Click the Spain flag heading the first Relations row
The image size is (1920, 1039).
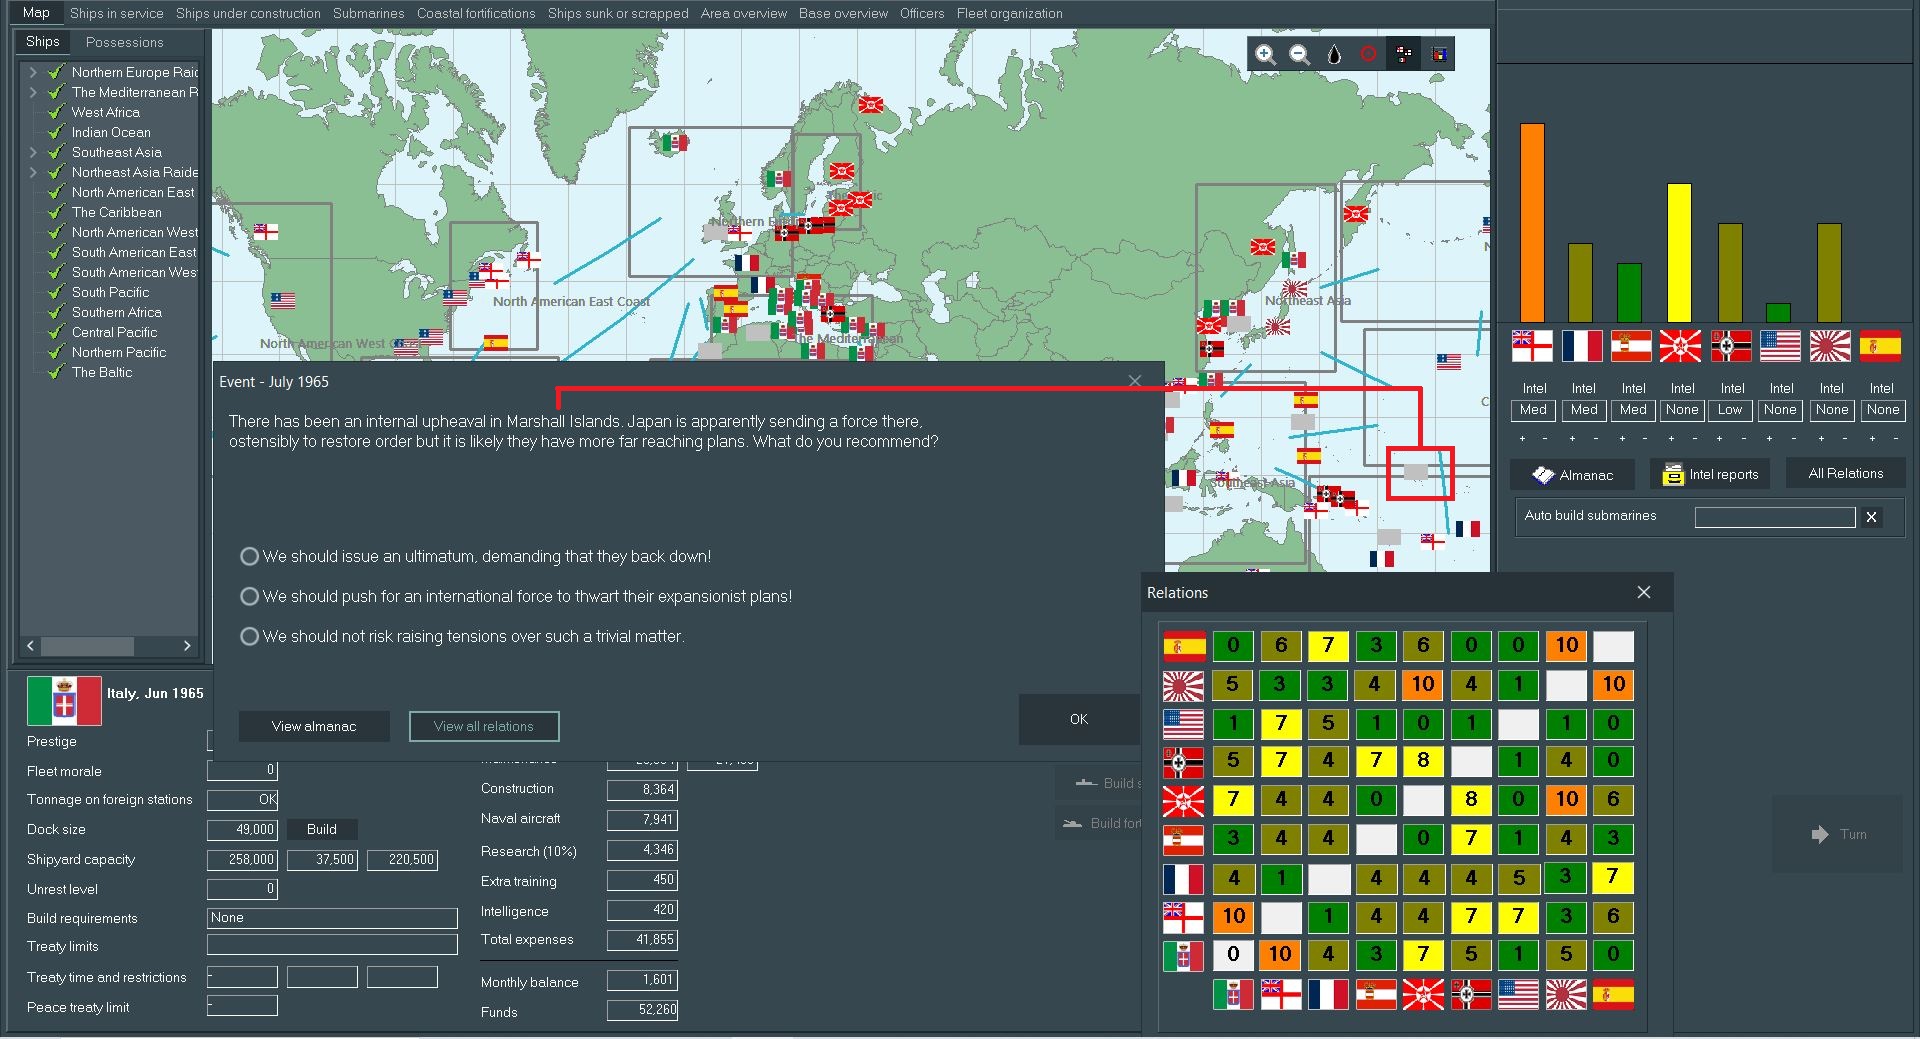coord(1183,646)
